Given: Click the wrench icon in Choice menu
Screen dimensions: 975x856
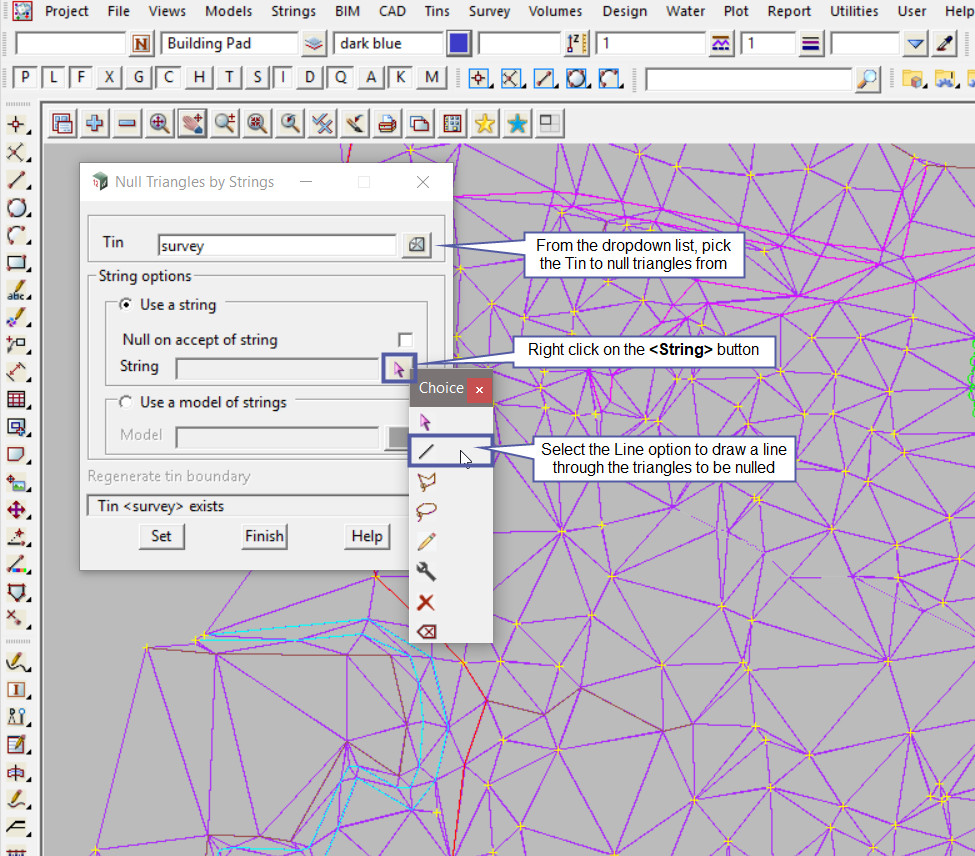Looking at the screenshot, I should pos(426,572).
